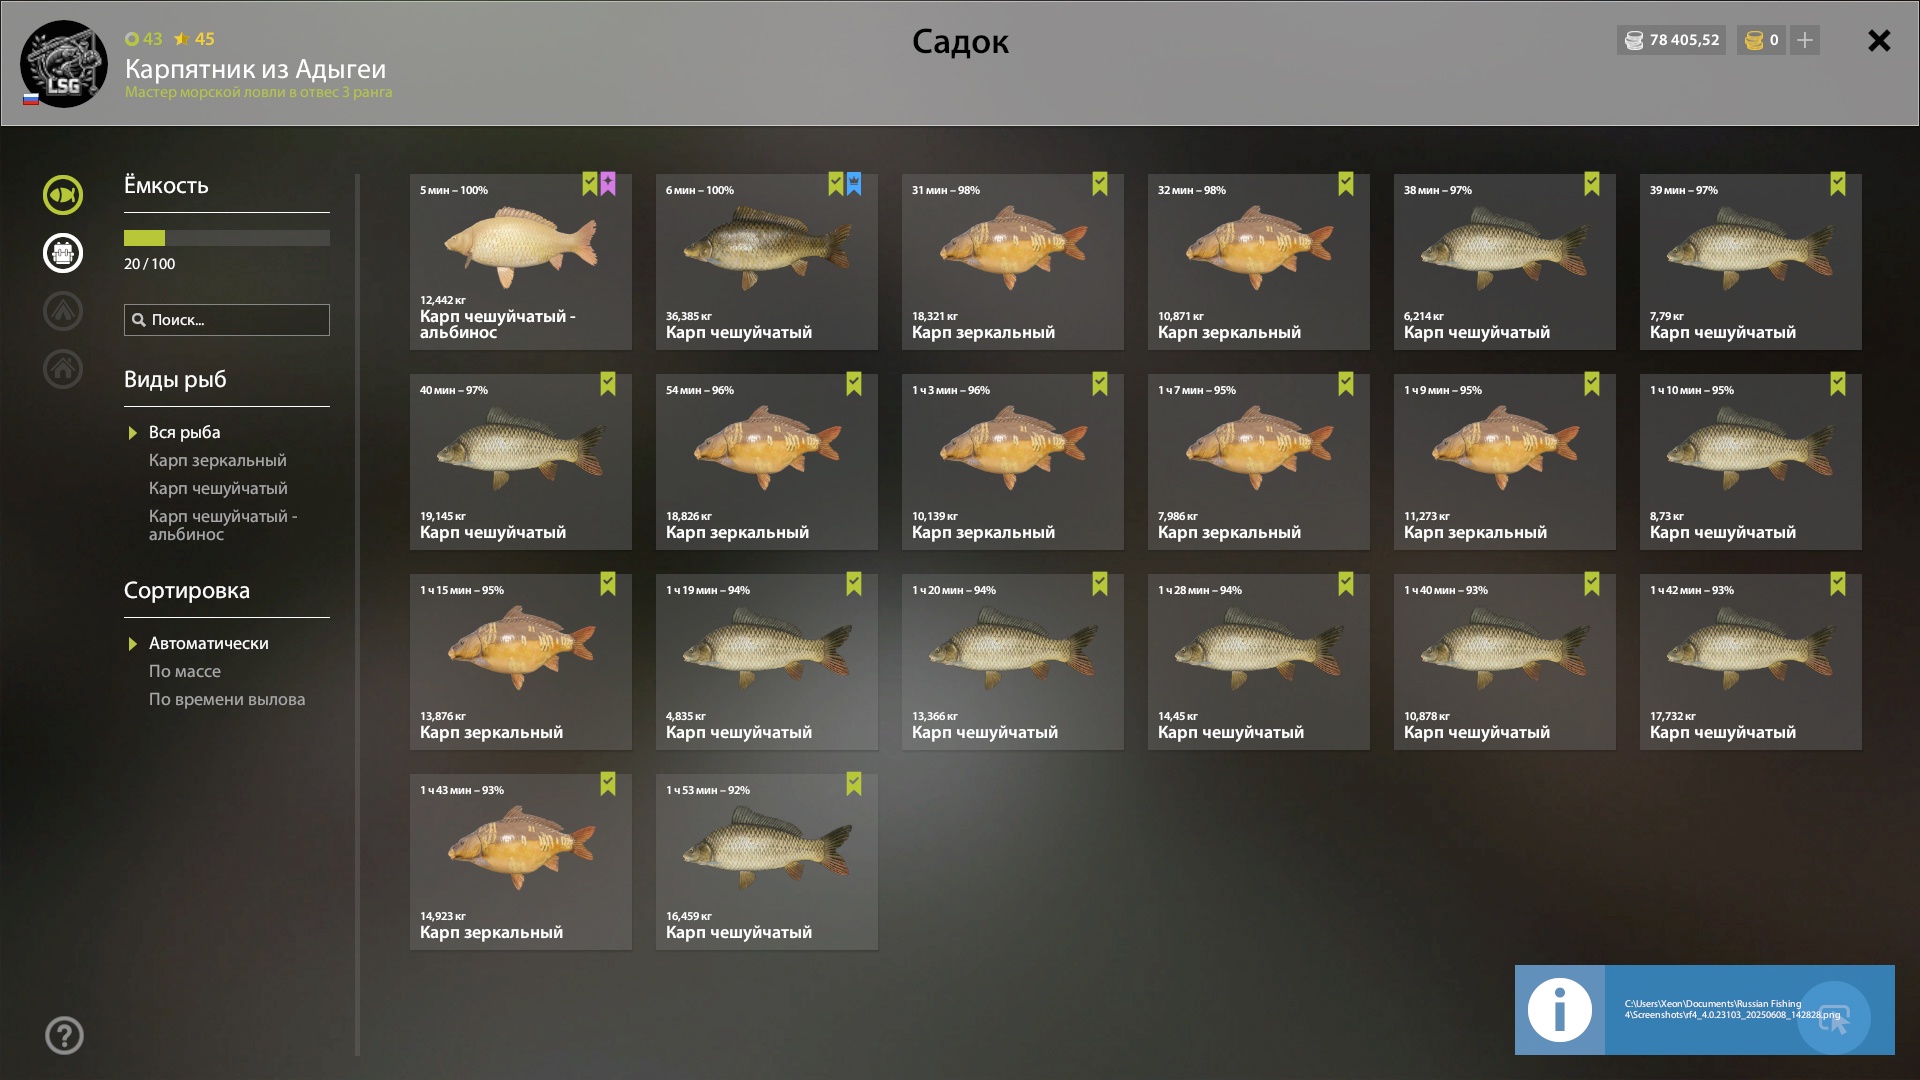Click the plus icon to add gold coins
This screenshot has height=1080, width=1920.
(x=1805, y=40)
